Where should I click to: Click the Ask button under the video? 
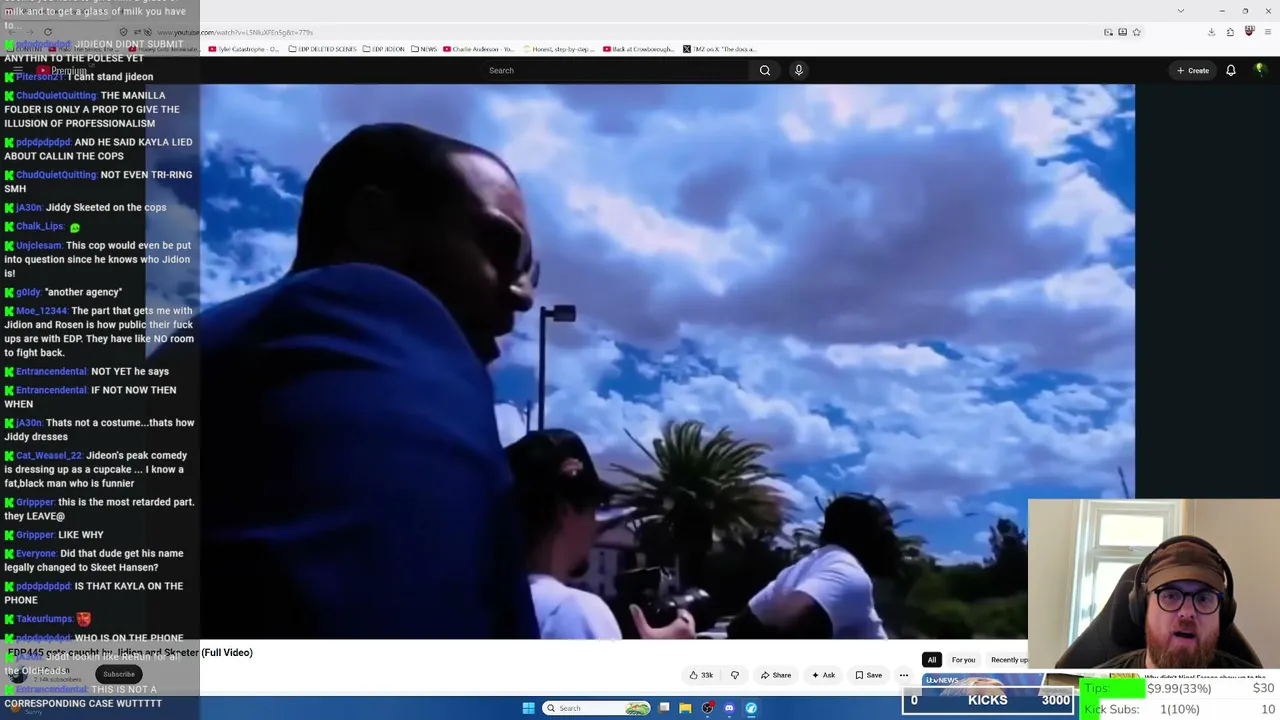[824, 675]
